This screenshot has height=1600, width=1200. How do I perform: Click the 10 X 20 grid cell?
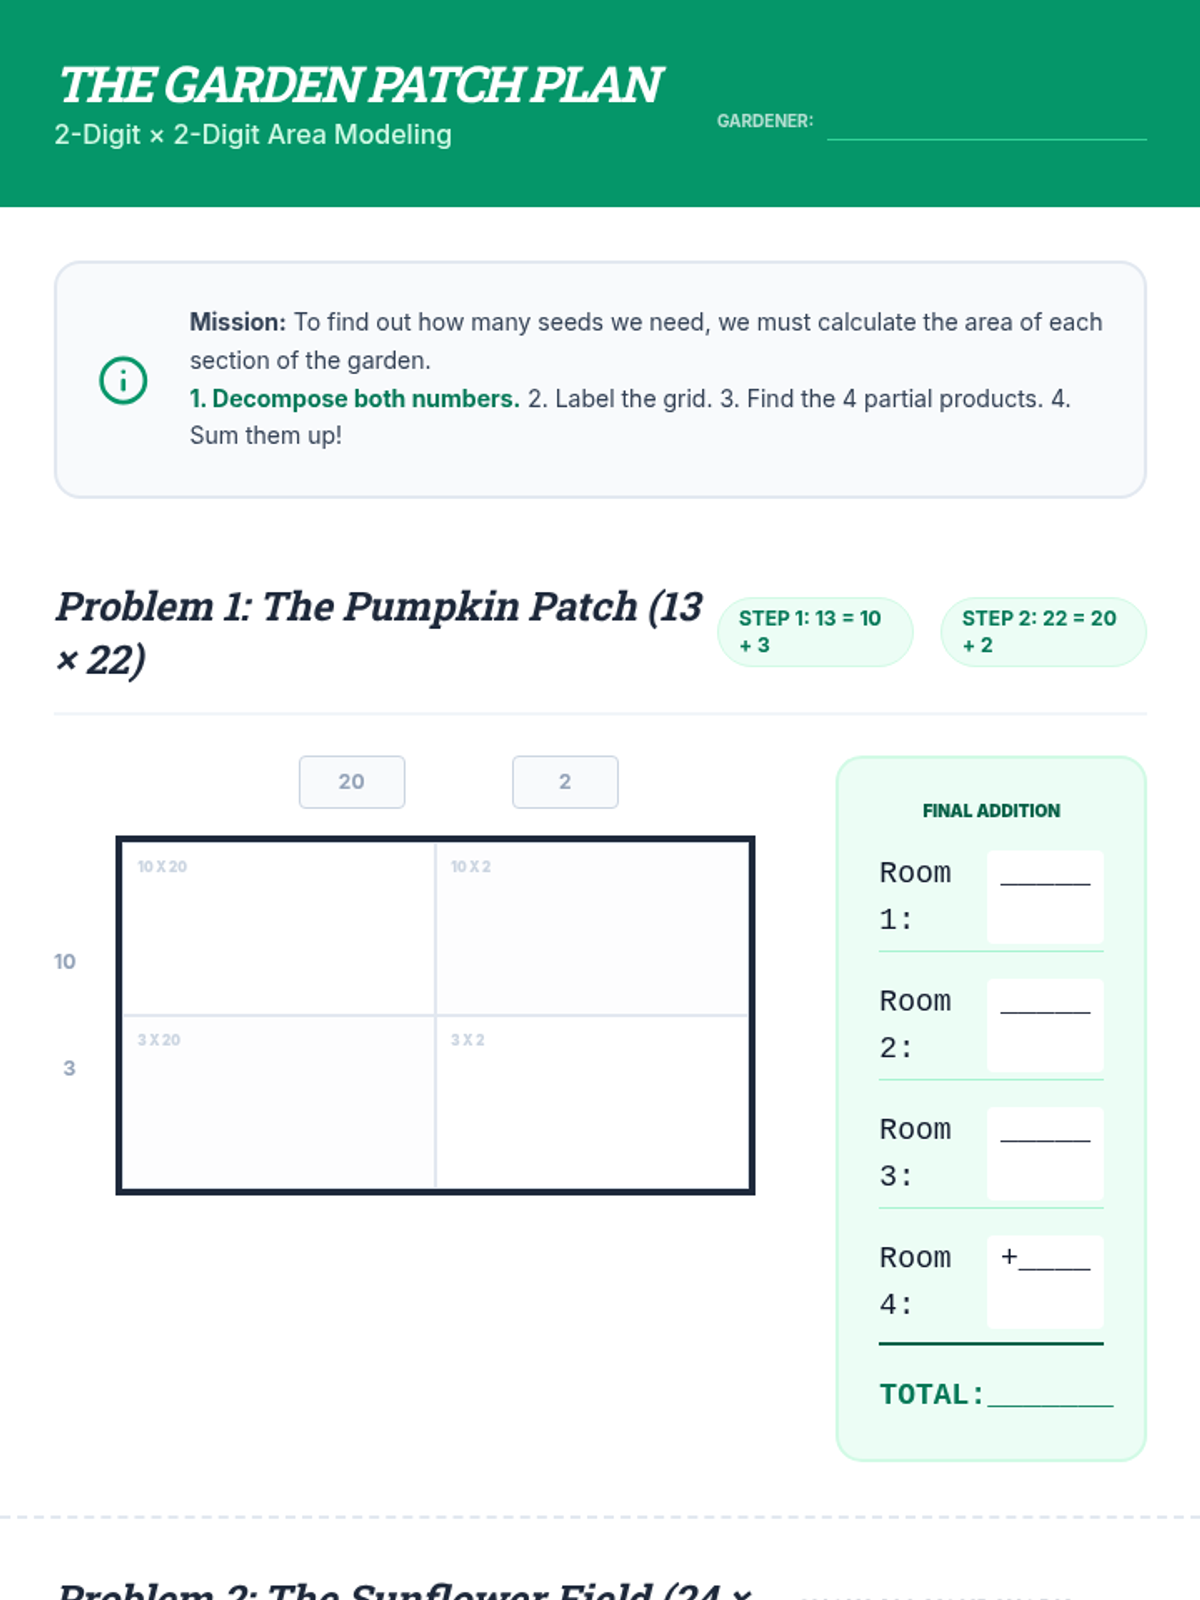pos(278,928)
